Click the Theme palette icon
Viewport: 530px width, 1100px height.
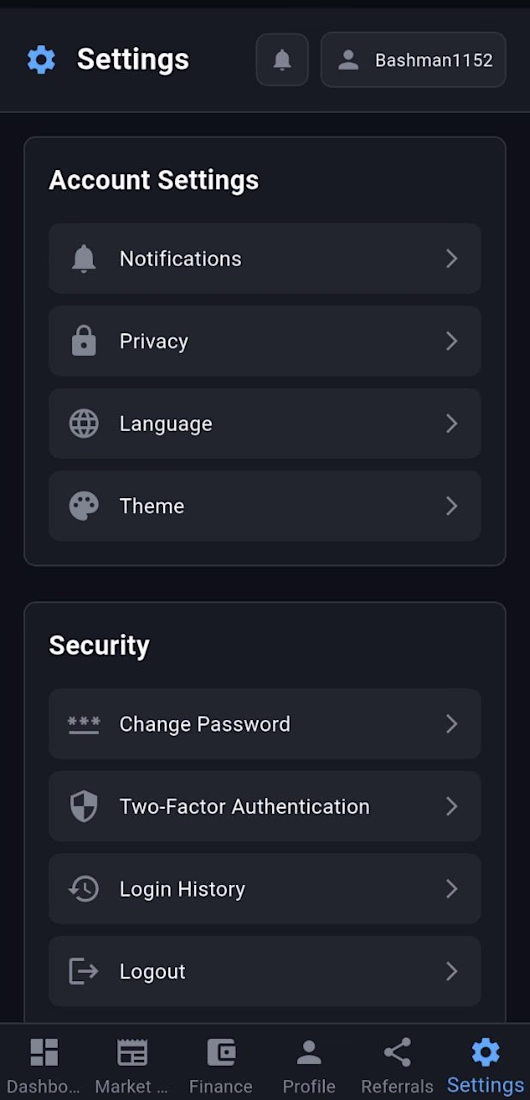84,506
